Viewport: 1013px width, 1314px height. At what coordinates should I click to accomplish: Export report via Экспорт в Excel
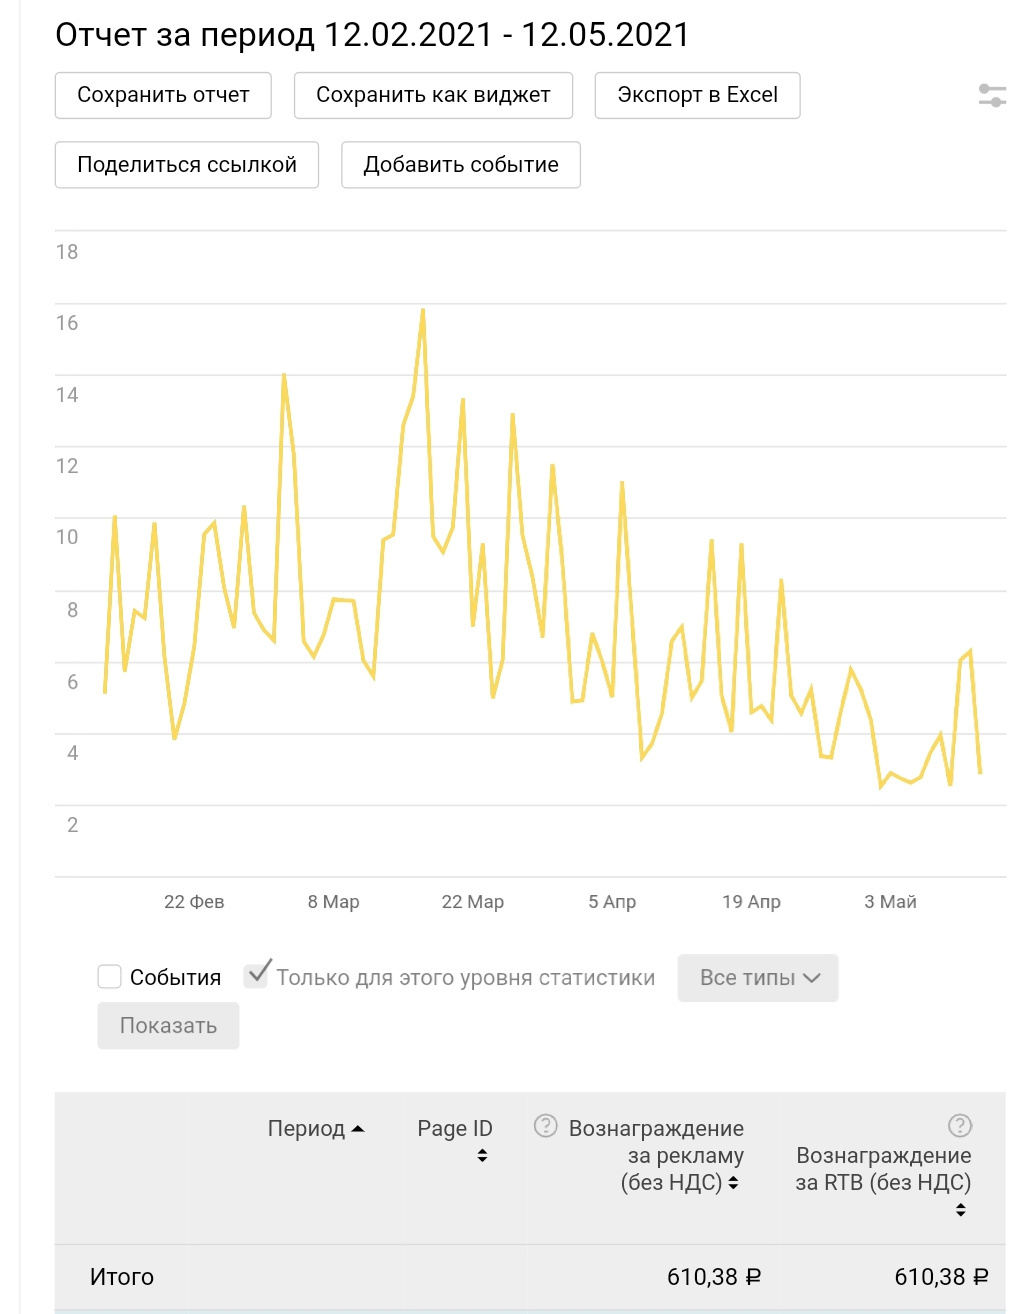coord(697,95)
